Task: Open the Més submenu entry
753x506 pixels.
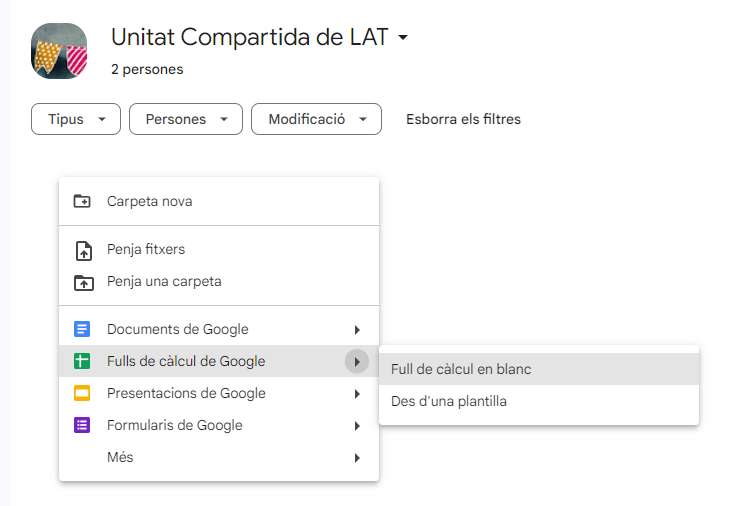Action: click(120, 457)
